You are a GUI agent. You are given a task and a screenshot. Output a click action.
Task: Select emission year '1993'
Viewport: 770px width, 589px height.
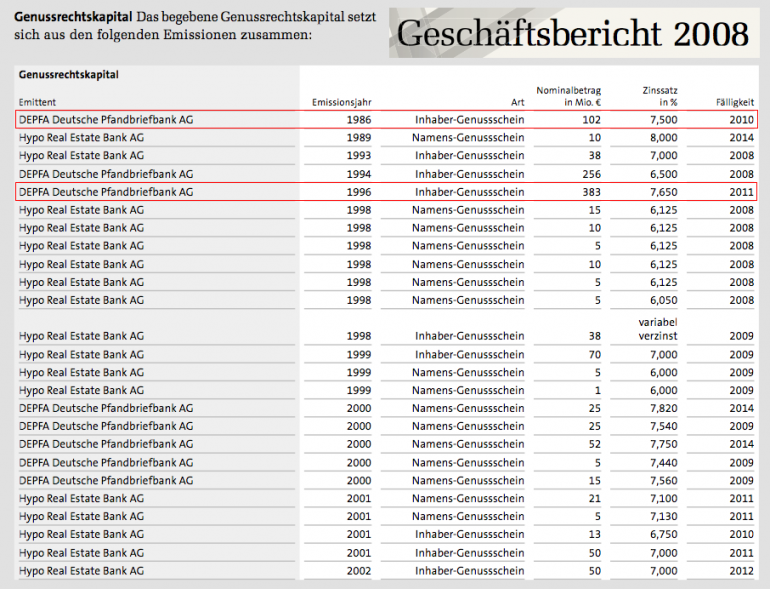[x=359, y=156]
